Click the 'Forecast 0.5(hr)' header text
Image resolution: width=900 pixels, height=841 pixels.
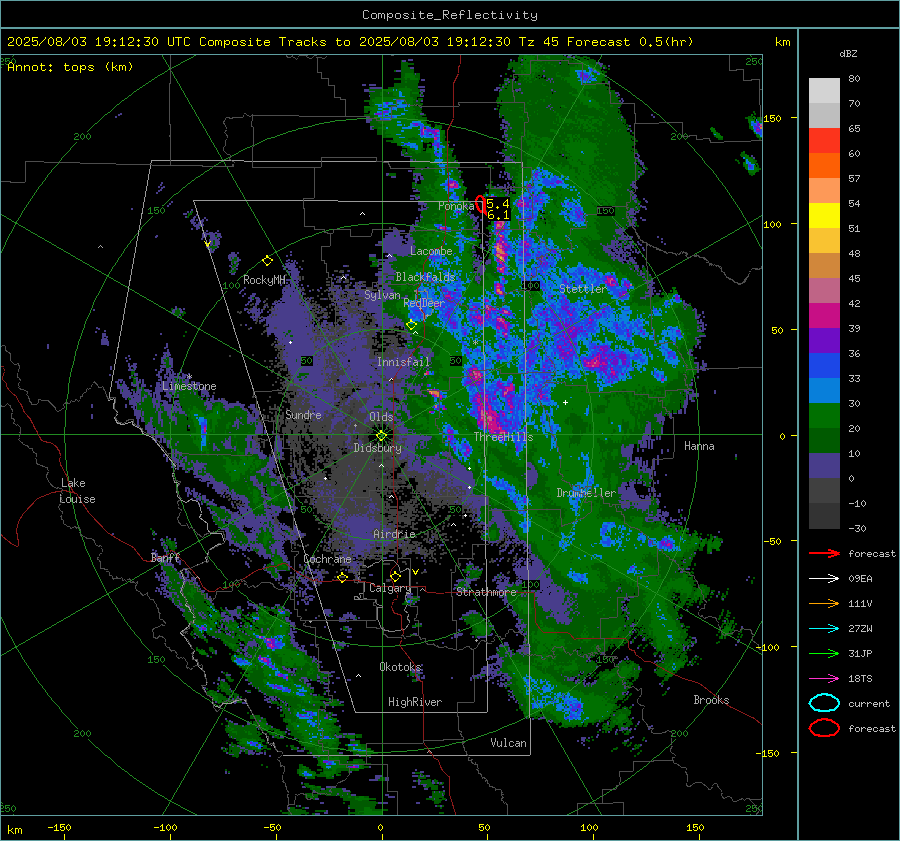tap(630, 42)
